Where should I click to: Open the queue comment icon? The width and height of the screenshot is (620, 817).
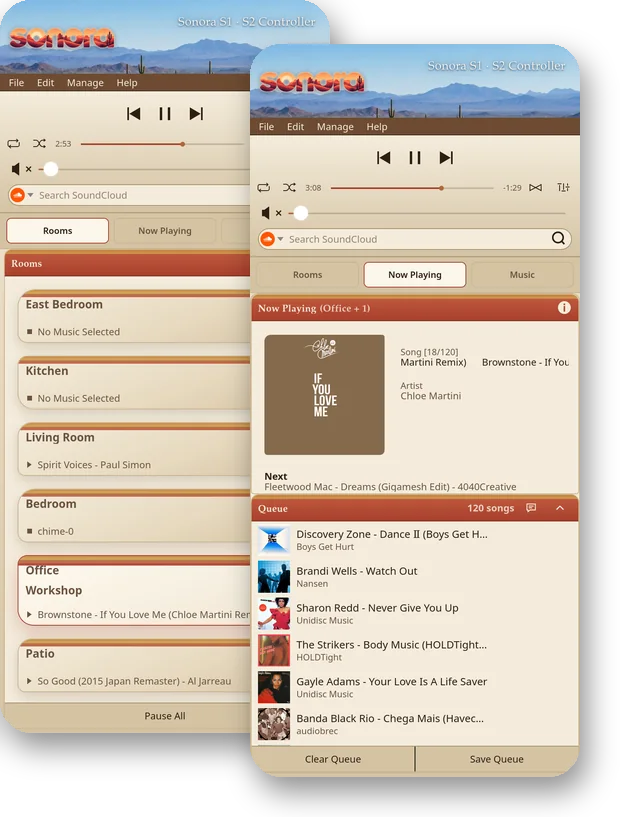tap(531, 507)
